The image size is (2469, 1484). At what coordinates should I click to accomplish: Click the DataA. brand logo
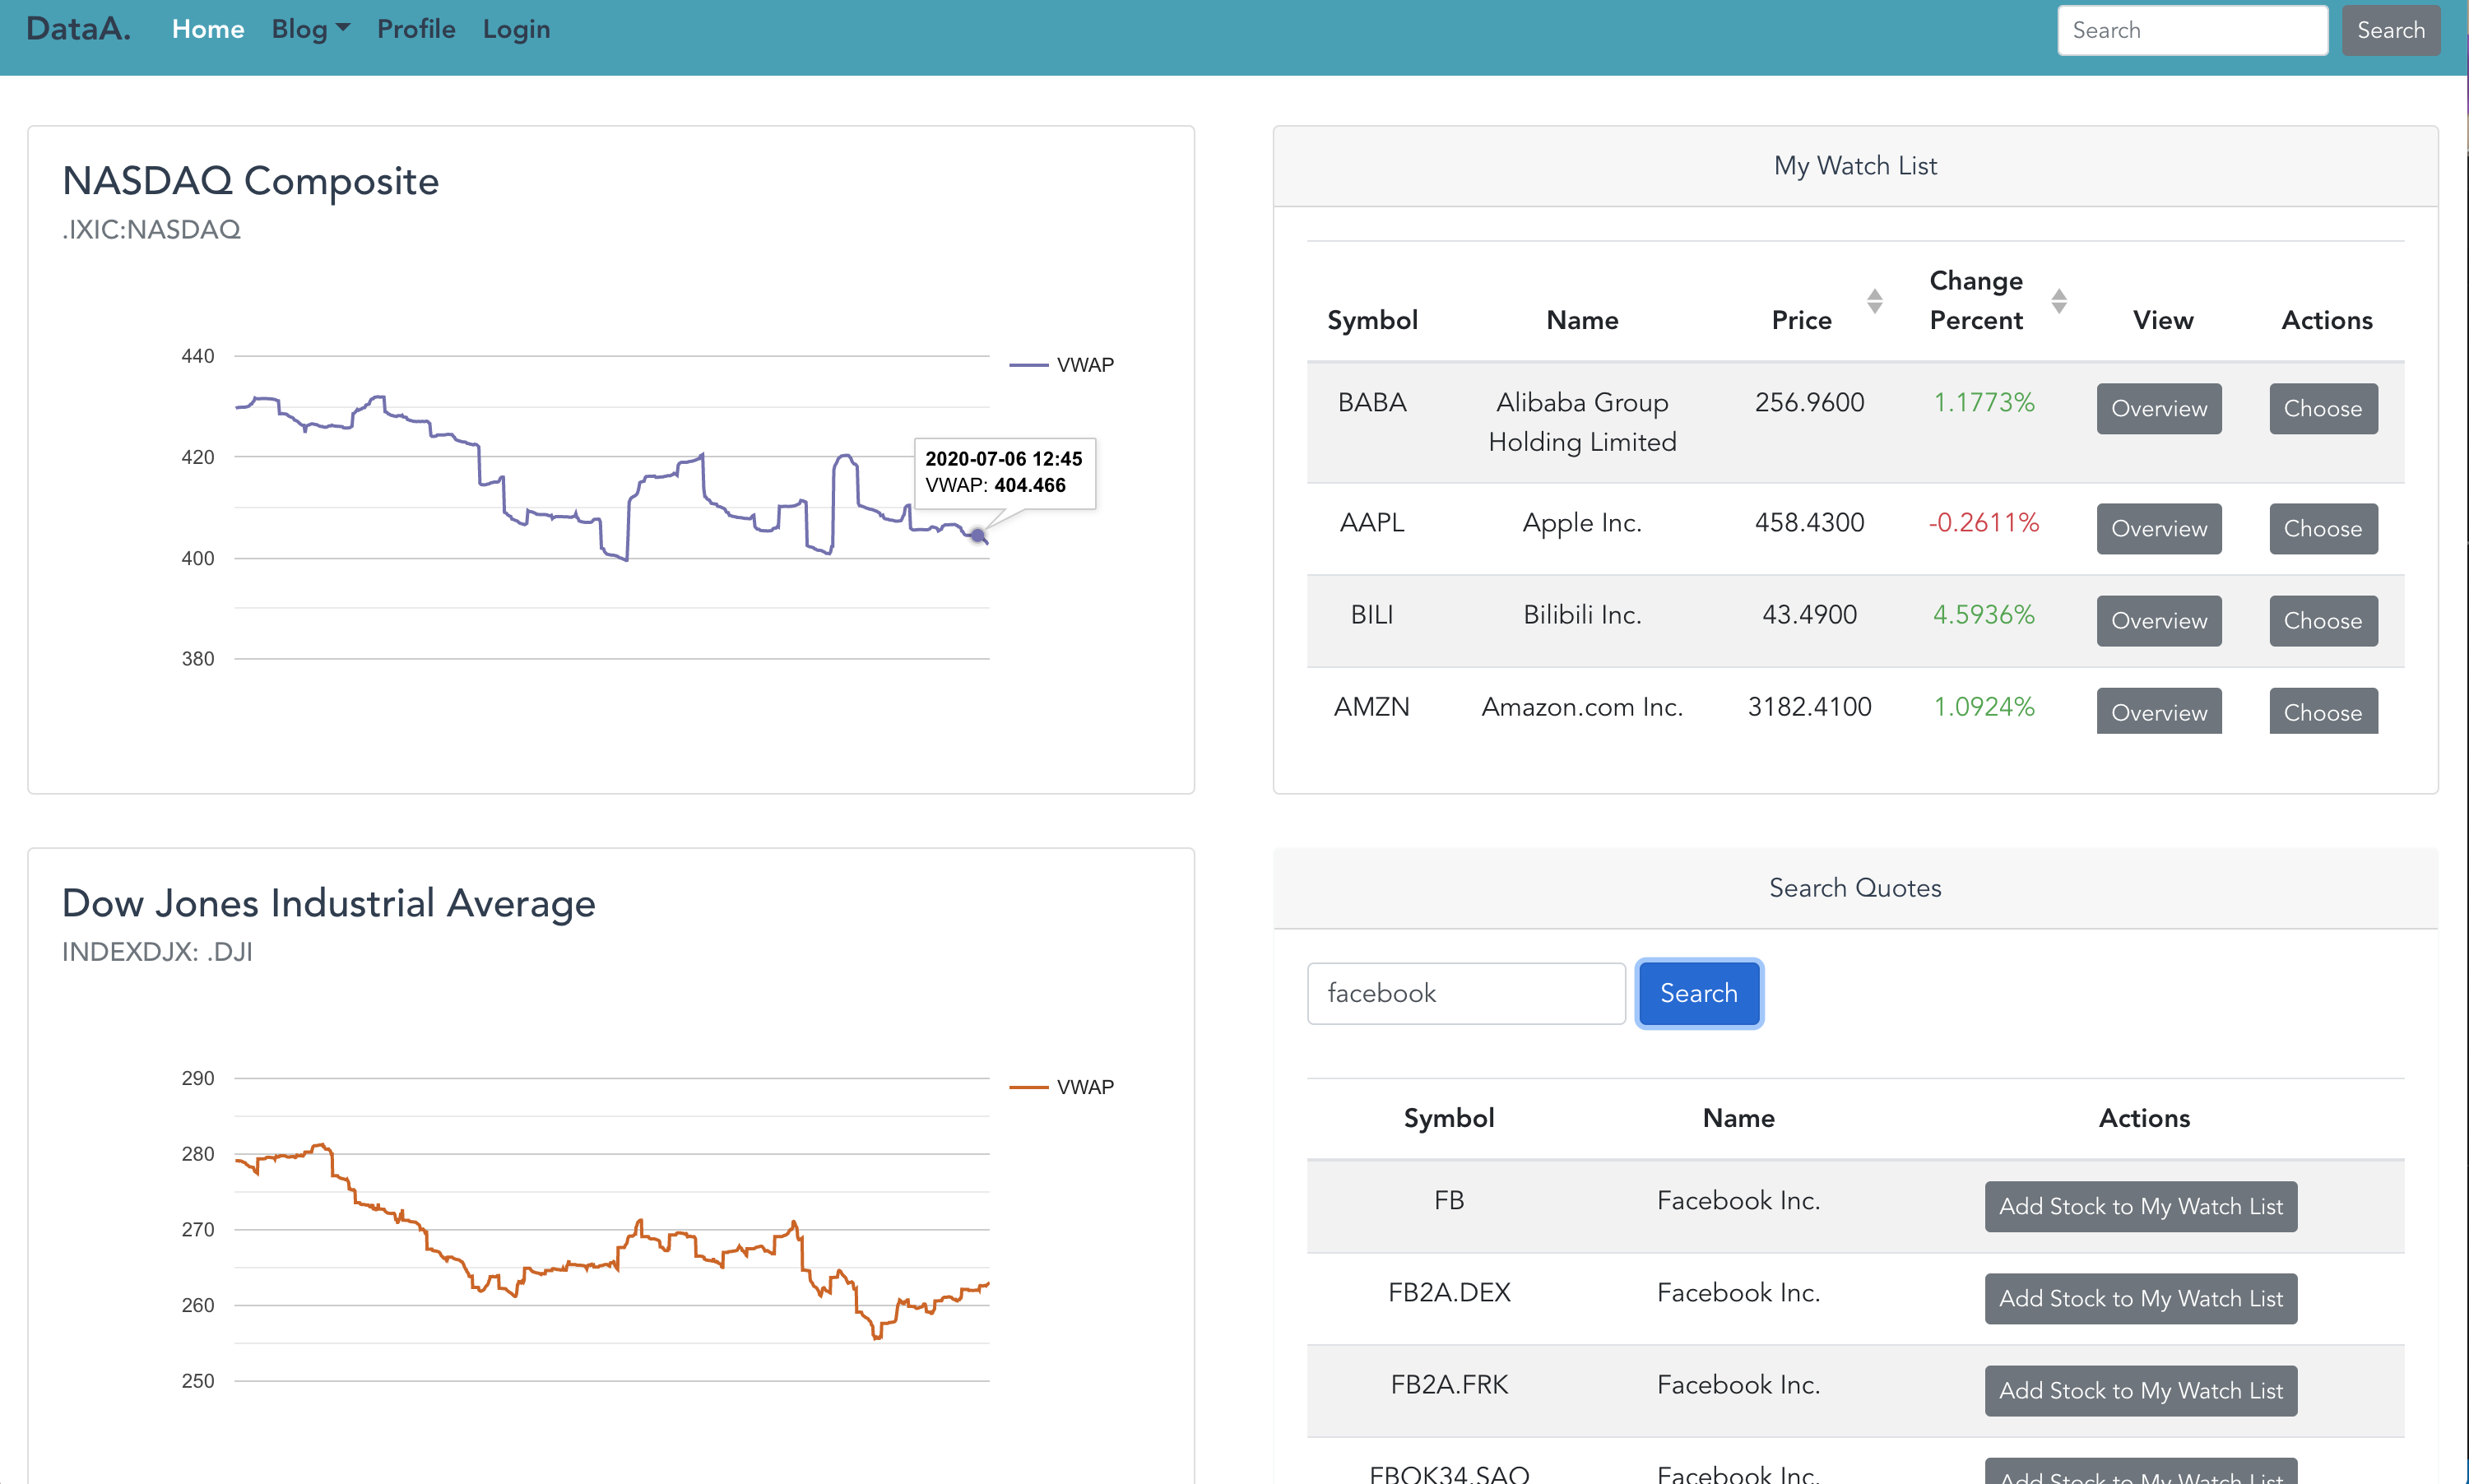pos(78,29)
